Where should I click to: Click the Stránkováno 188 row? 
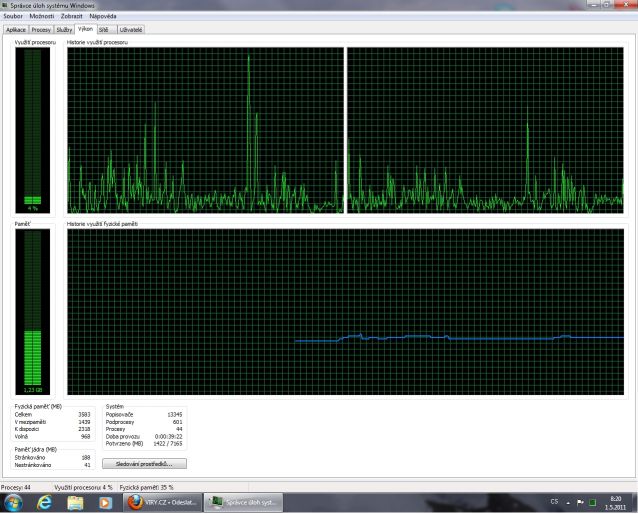52,457
